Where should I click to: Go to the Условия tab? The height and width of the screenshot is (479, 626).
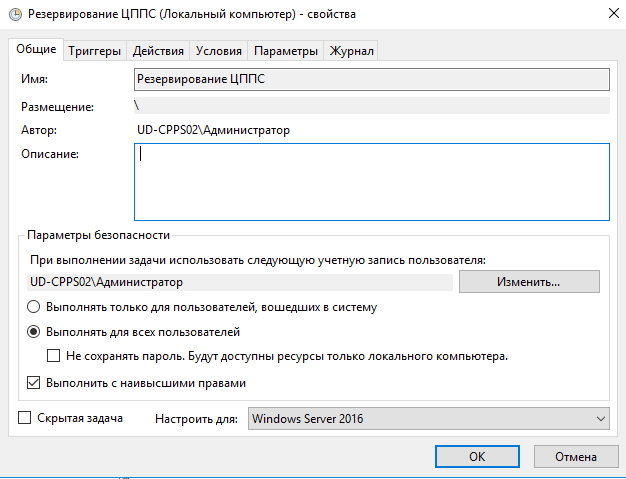[219, 51]
